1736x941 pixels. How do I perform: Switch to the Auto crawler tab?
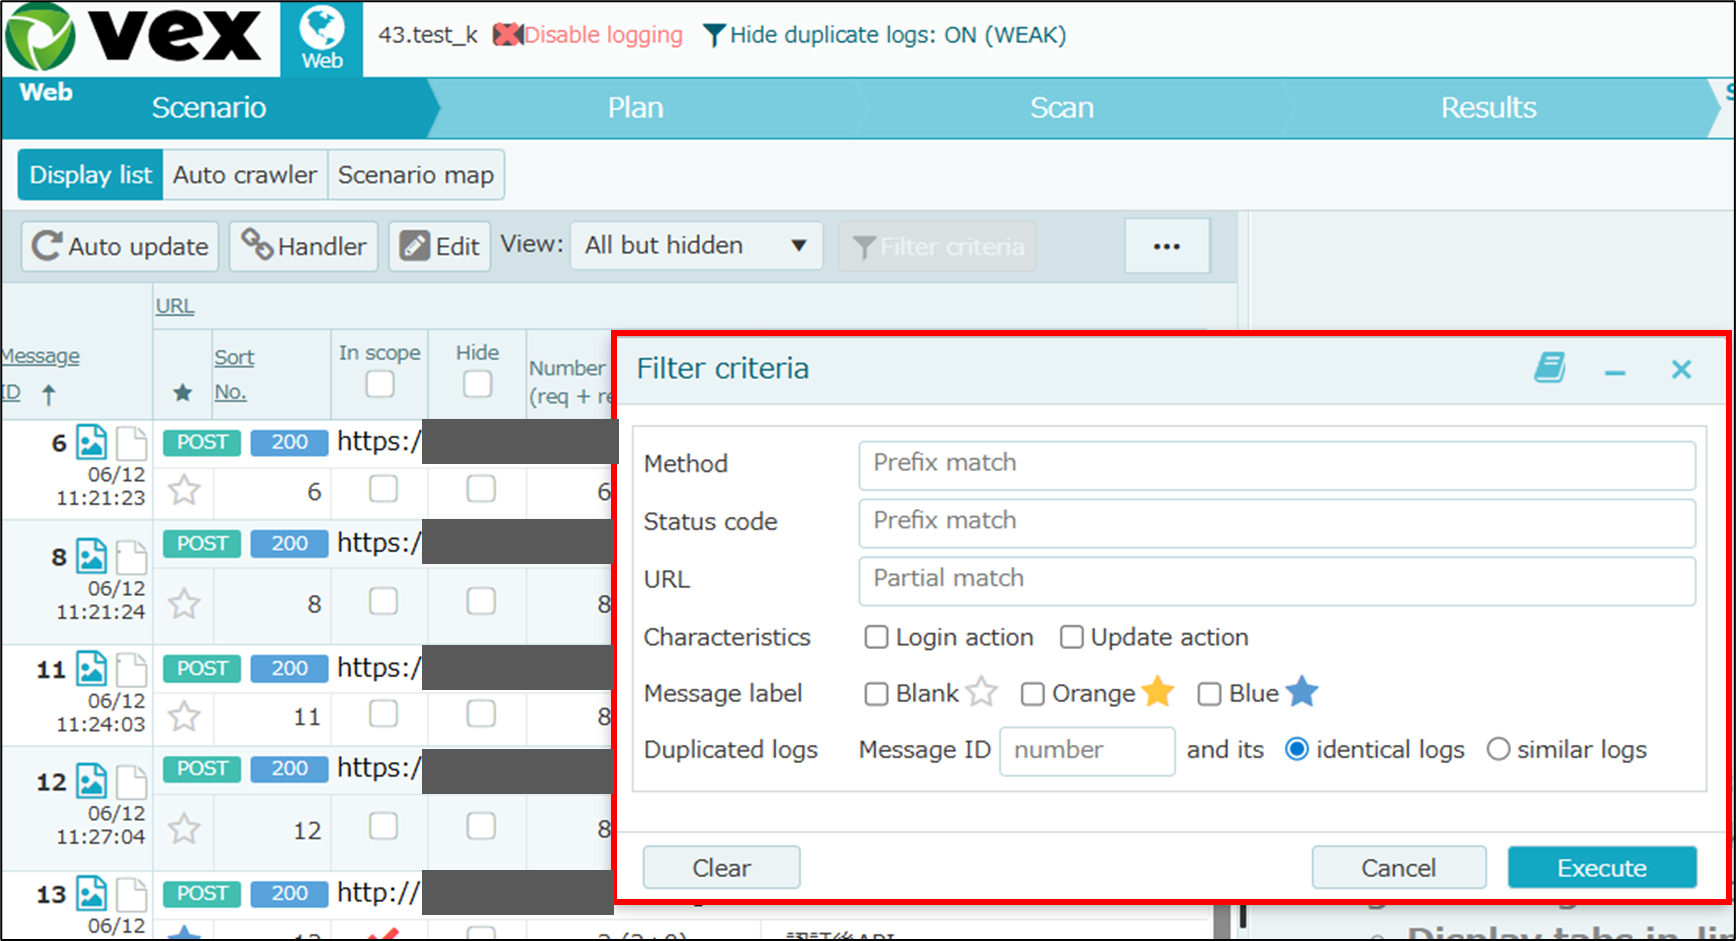(x=245, y=175)
